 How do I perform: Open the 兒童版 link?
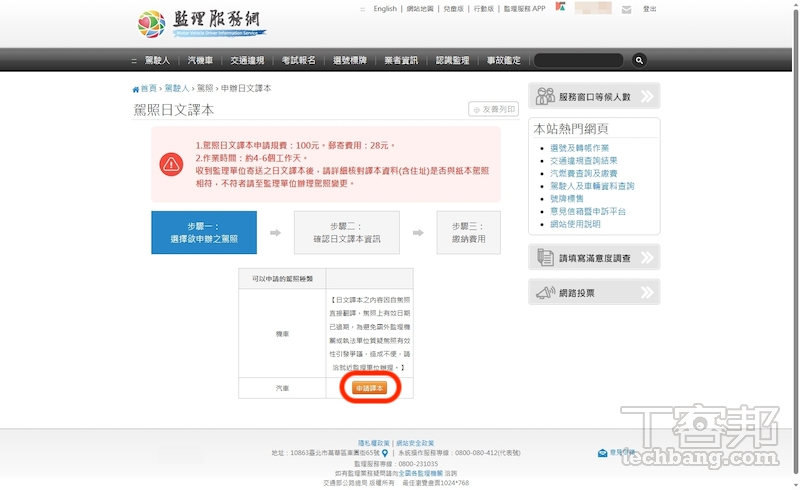[x=454, y=9]
